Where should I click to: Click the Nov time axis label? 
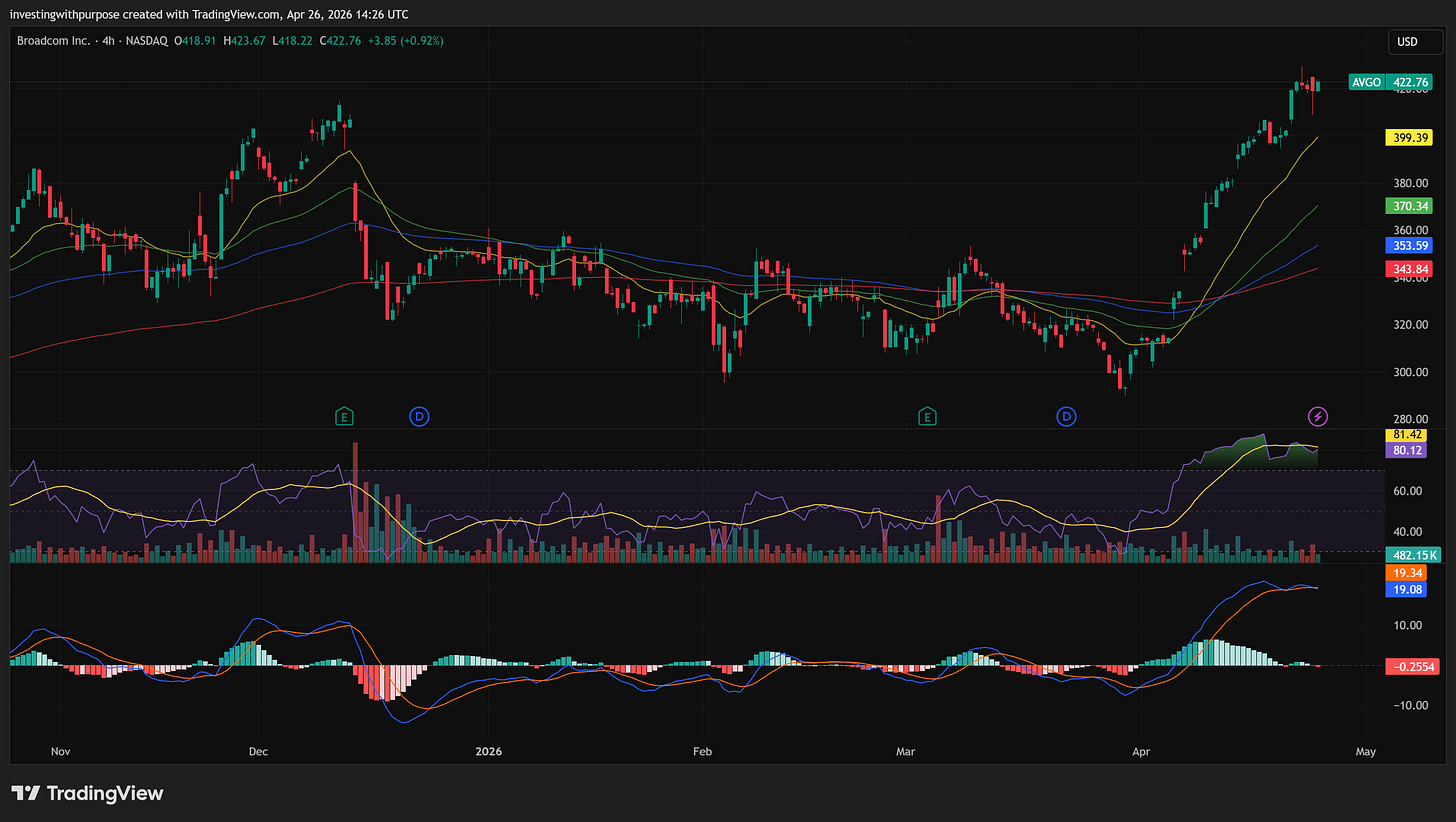[x=60, y=751]
